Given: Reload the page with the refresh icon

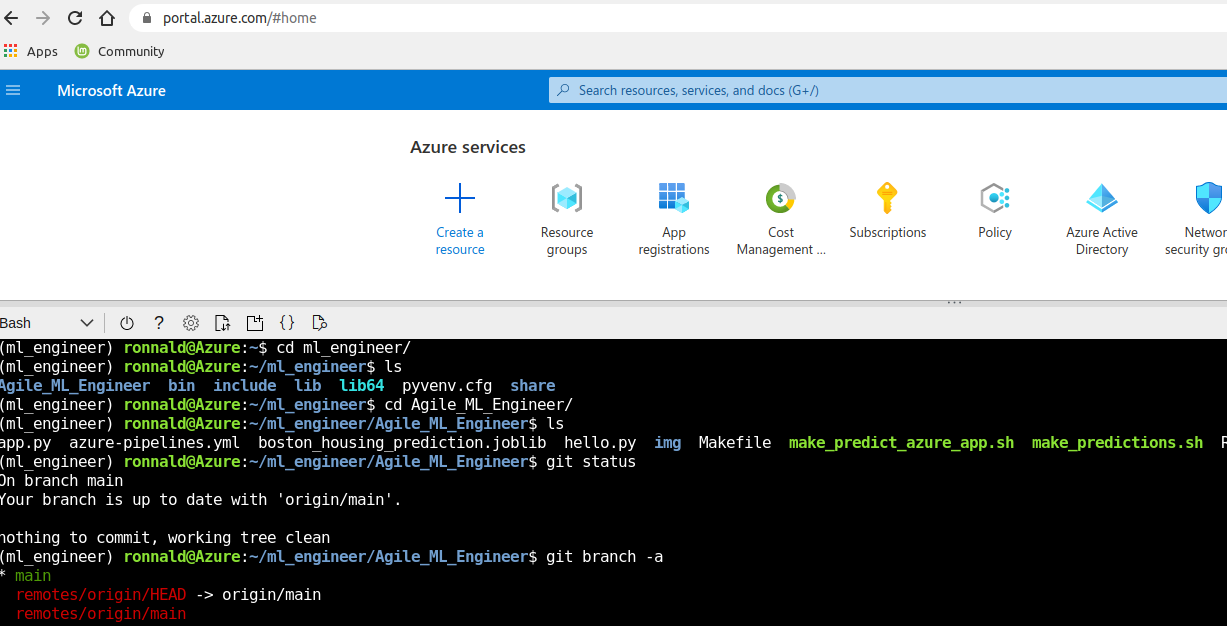Looking at the screenshot, I should [75, 18].
